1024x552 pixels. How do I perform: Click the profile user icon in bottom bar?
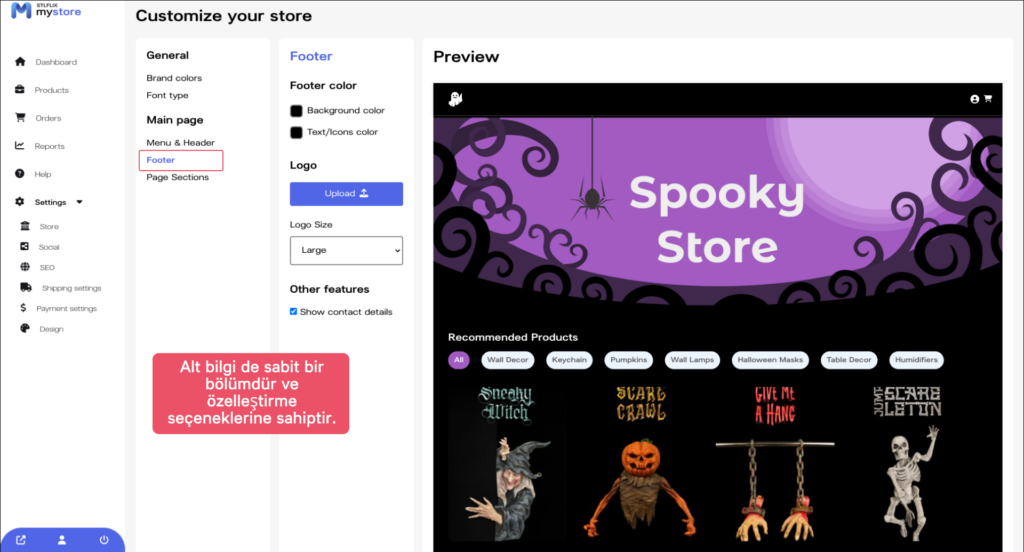(62, 540)
